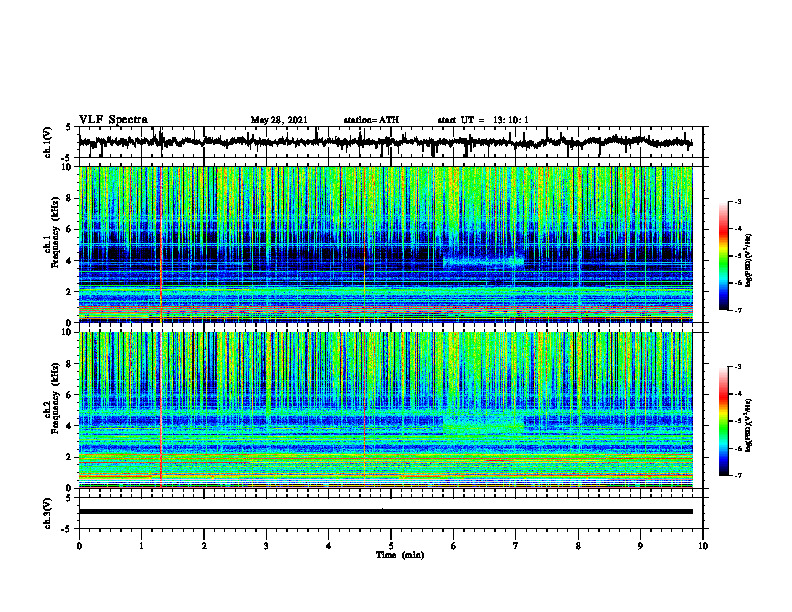Click the start UT '13:10:1' header text
This screenshot has height=612, width=792.
tap(511, 120)
